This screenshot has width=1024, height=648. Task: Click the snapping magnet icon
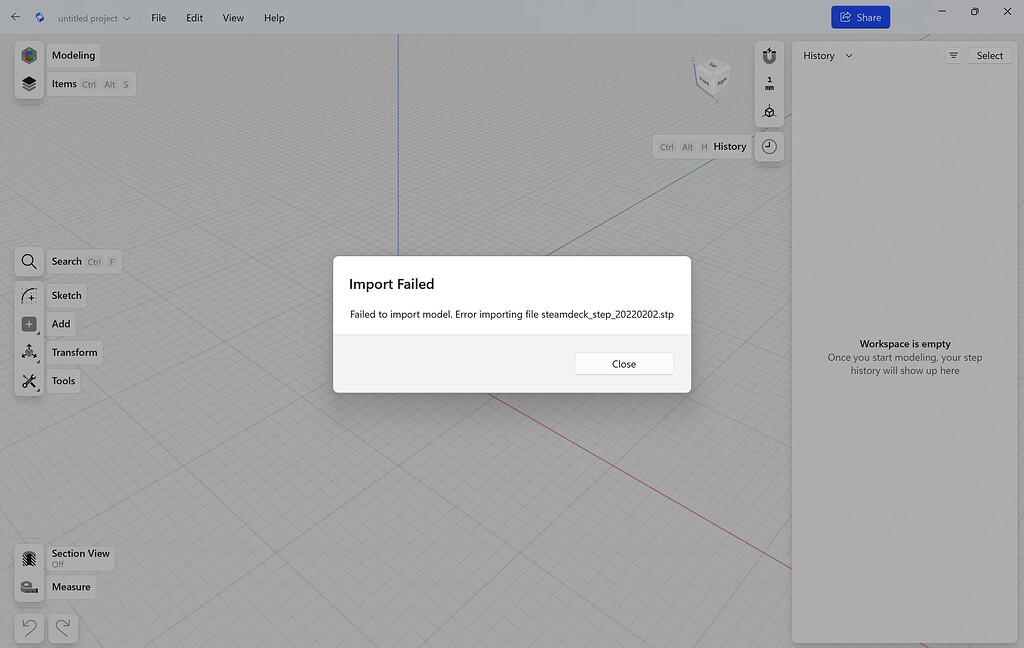point(768,55)
